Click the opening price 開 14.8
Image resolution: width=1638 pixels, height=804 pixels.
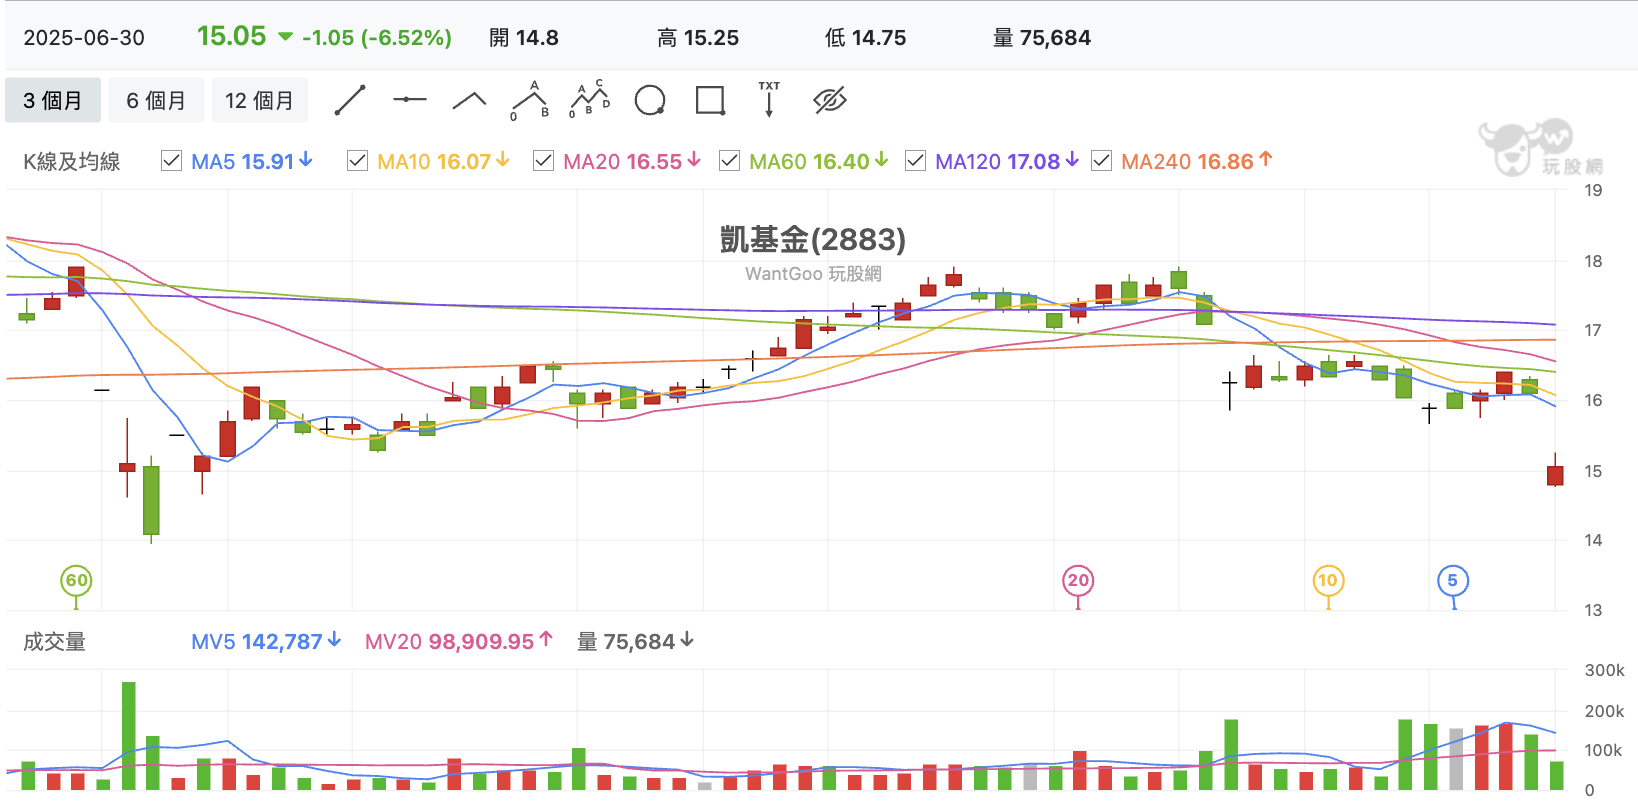[x=524, y=38]
